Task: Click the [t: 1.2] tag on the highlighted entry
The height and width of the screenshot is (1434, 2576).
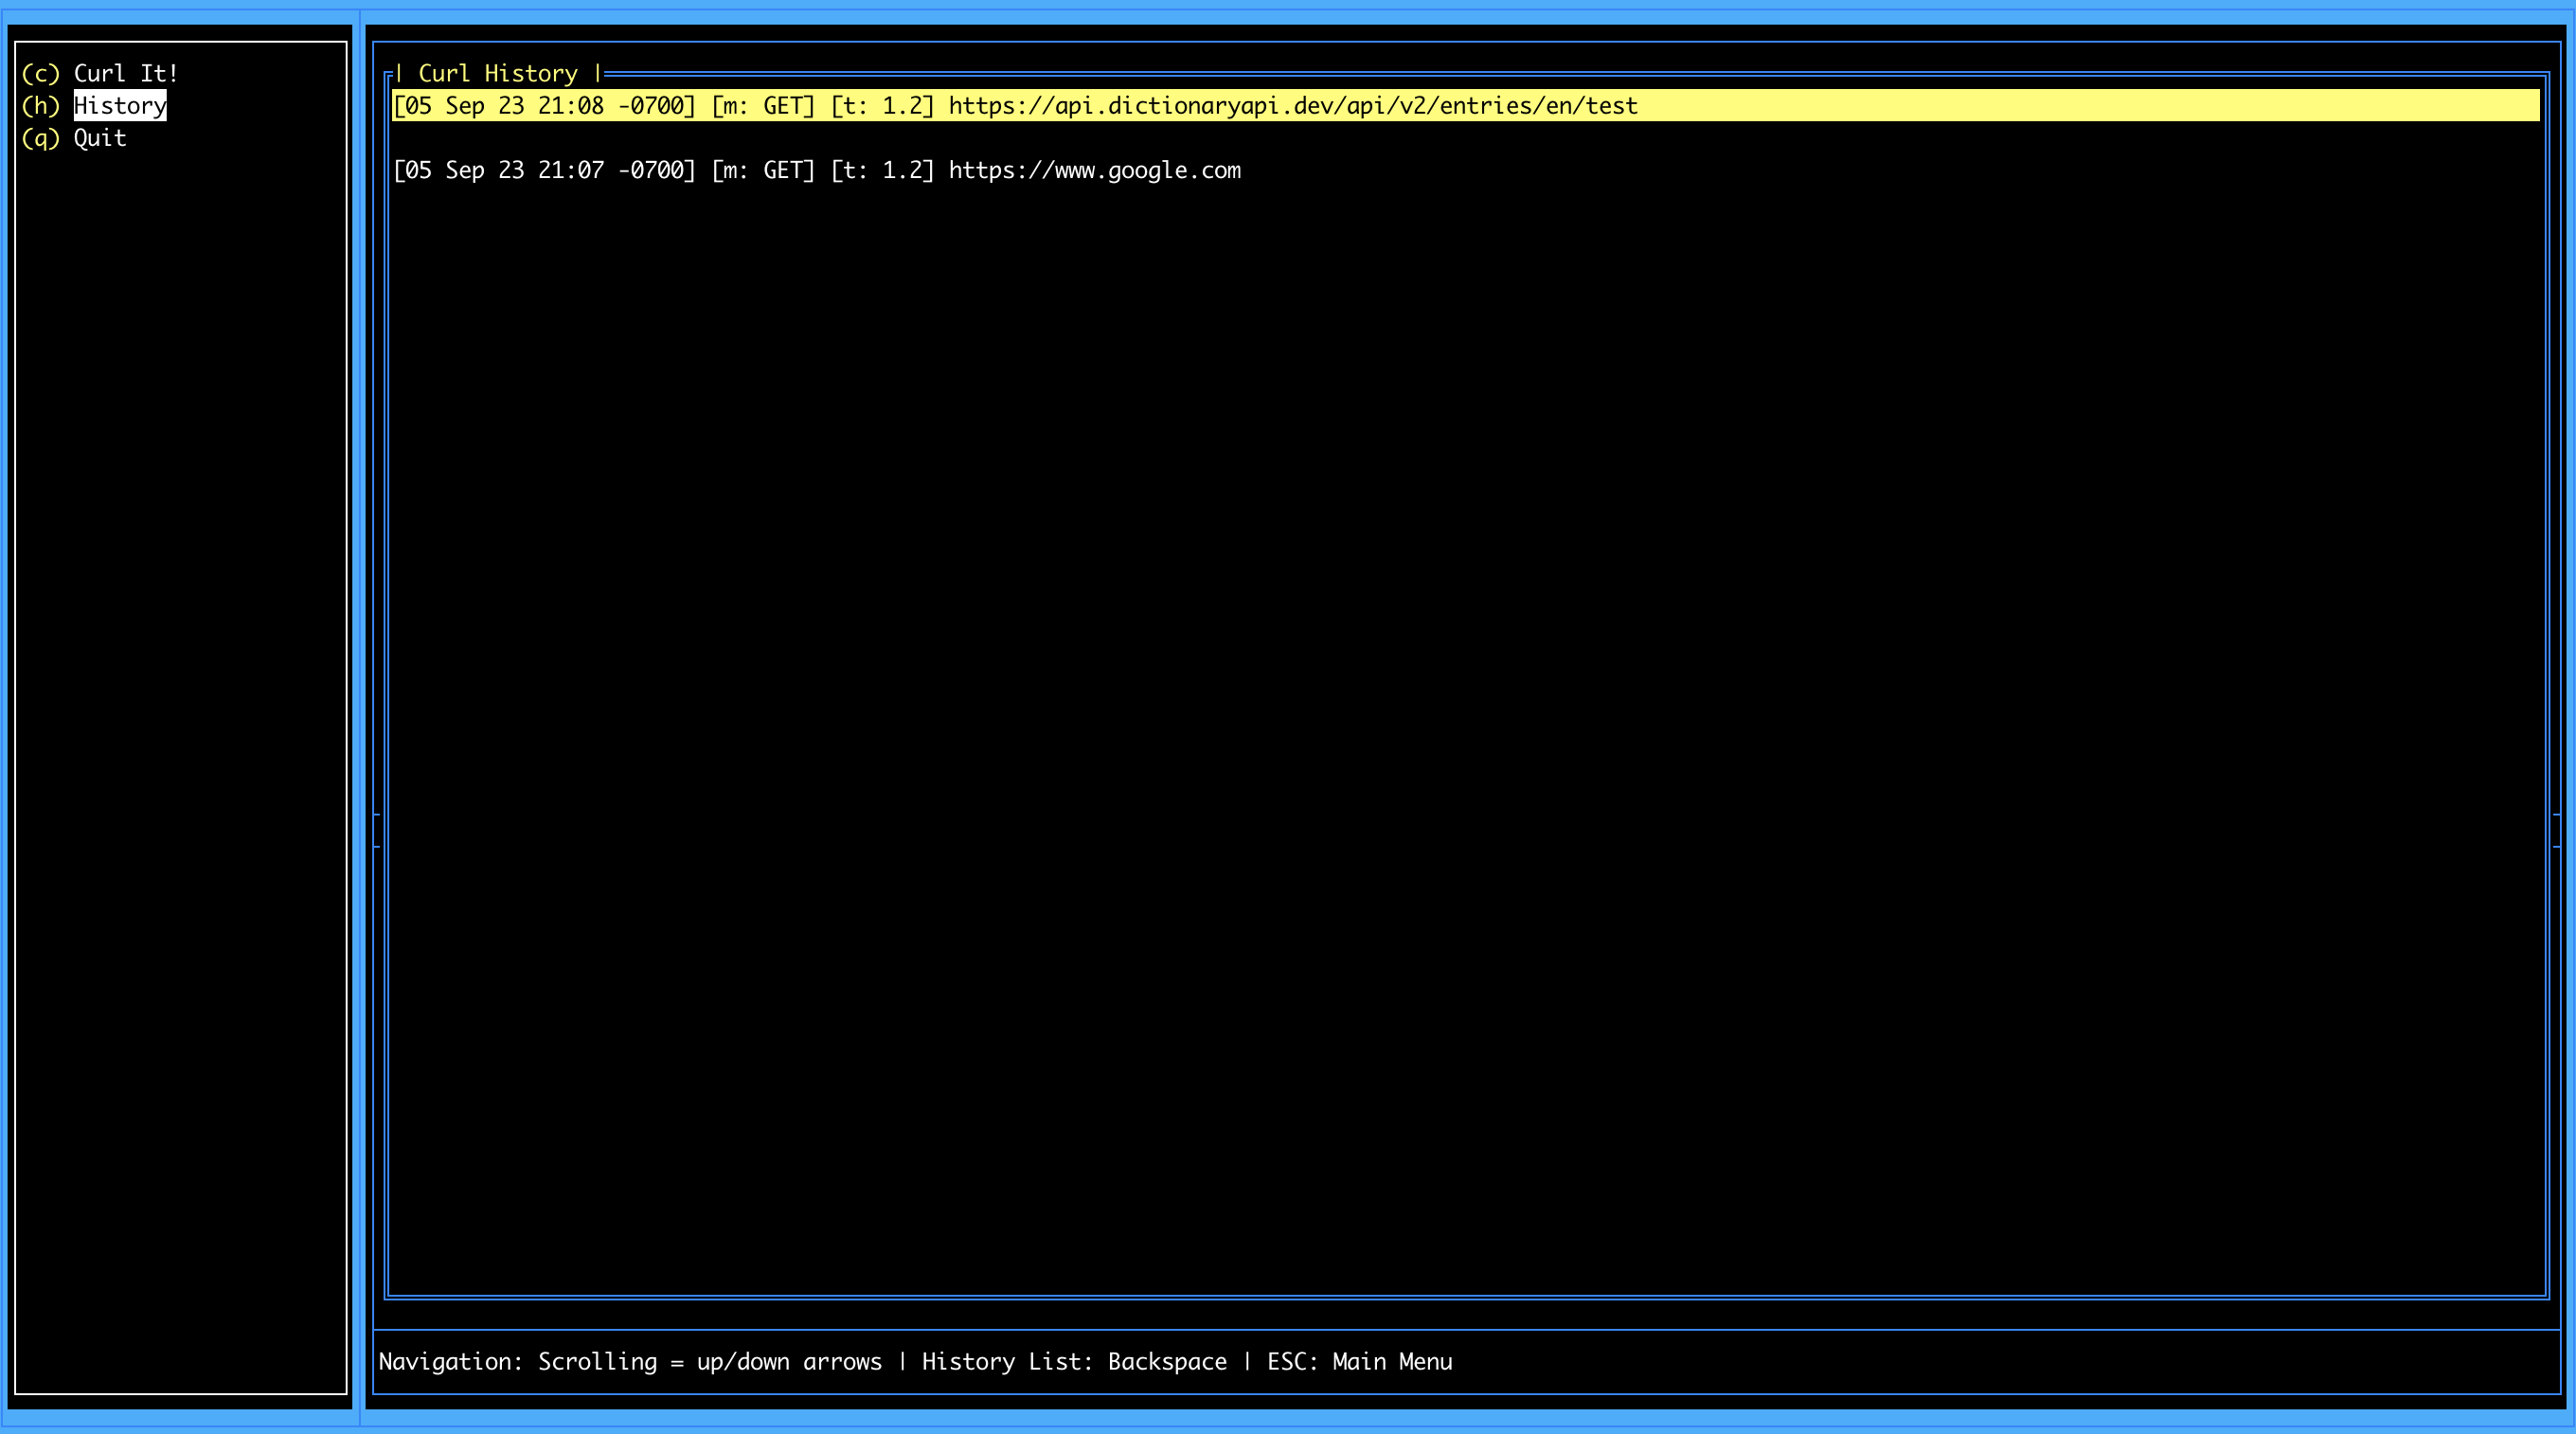Action: 881,106
